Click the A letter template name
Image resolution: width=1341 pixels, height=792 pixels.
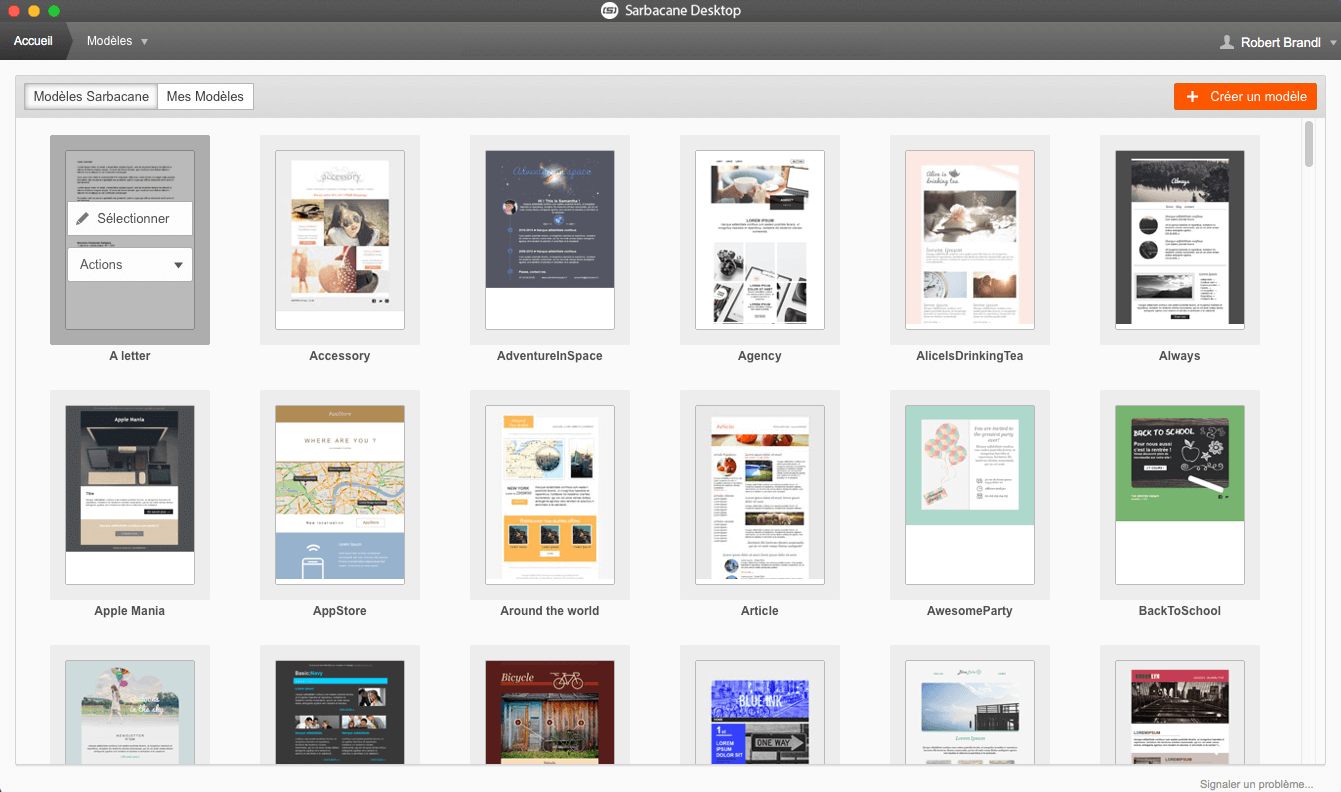click(130, 356)
